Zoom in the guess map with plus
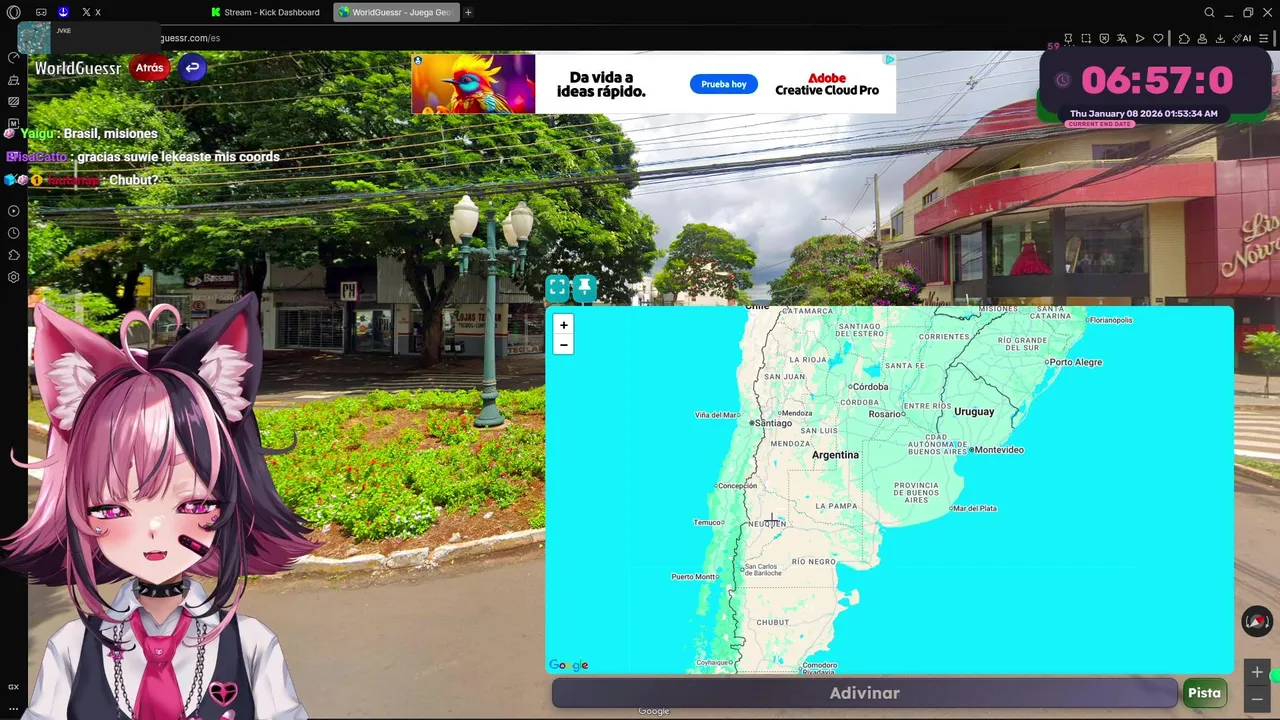This screenshot has height=720, width=1280. pos(564,325)
